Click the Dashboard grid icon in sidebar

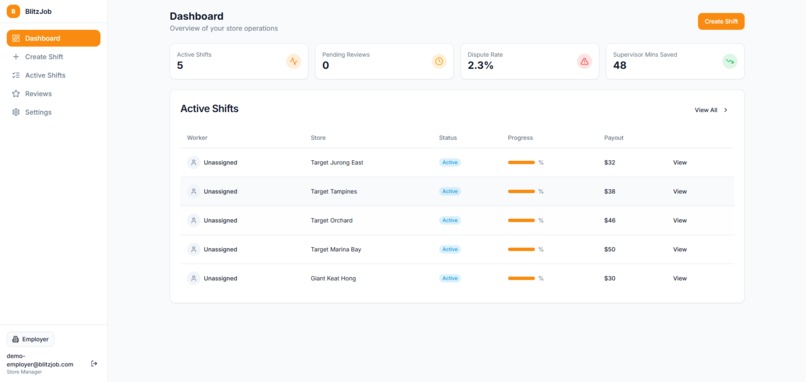pos(16,38)
